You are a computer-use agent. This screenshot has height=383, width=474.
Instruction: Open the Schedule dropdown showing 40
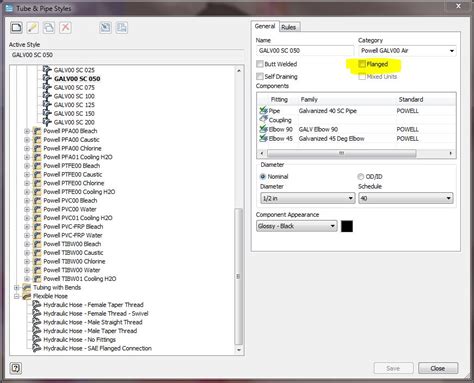tap(406, 198)
